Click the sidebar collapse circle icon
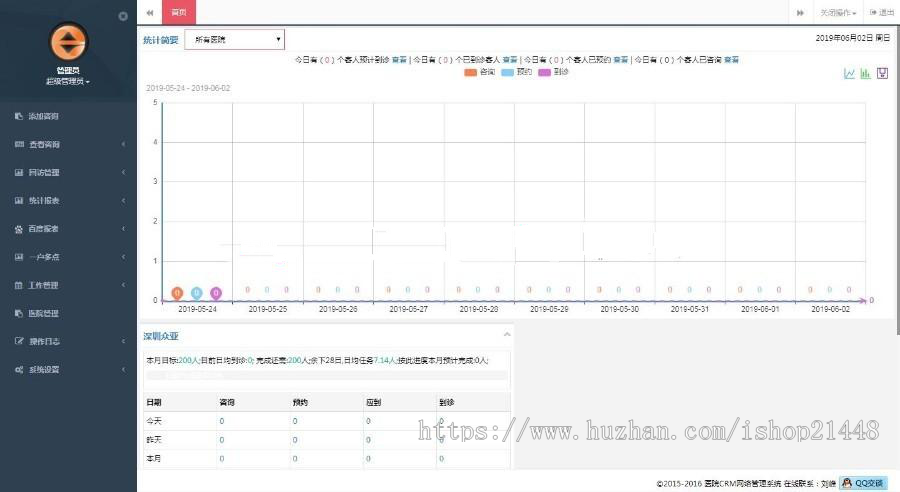 point(123,16)
